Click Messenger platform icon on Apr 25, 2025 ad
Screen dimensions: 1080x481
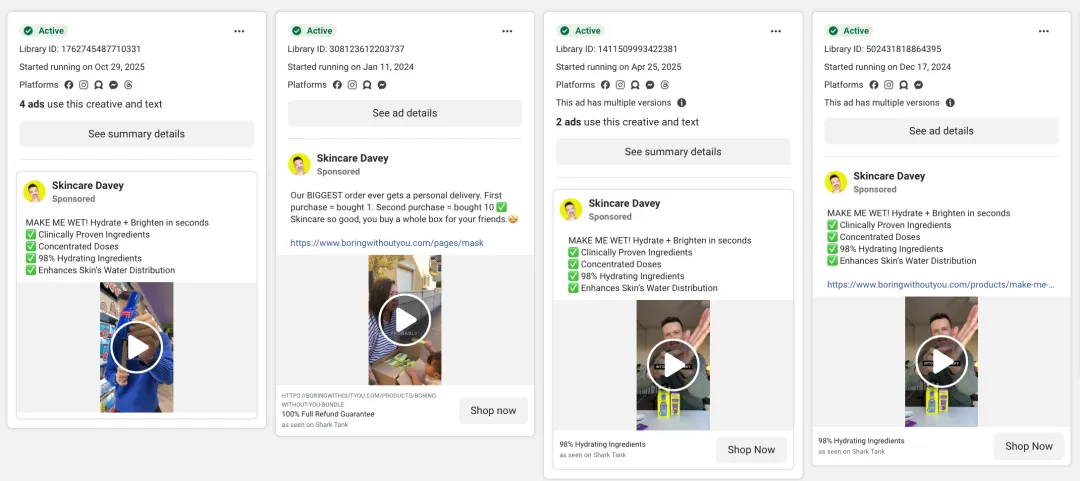point(650,85)
